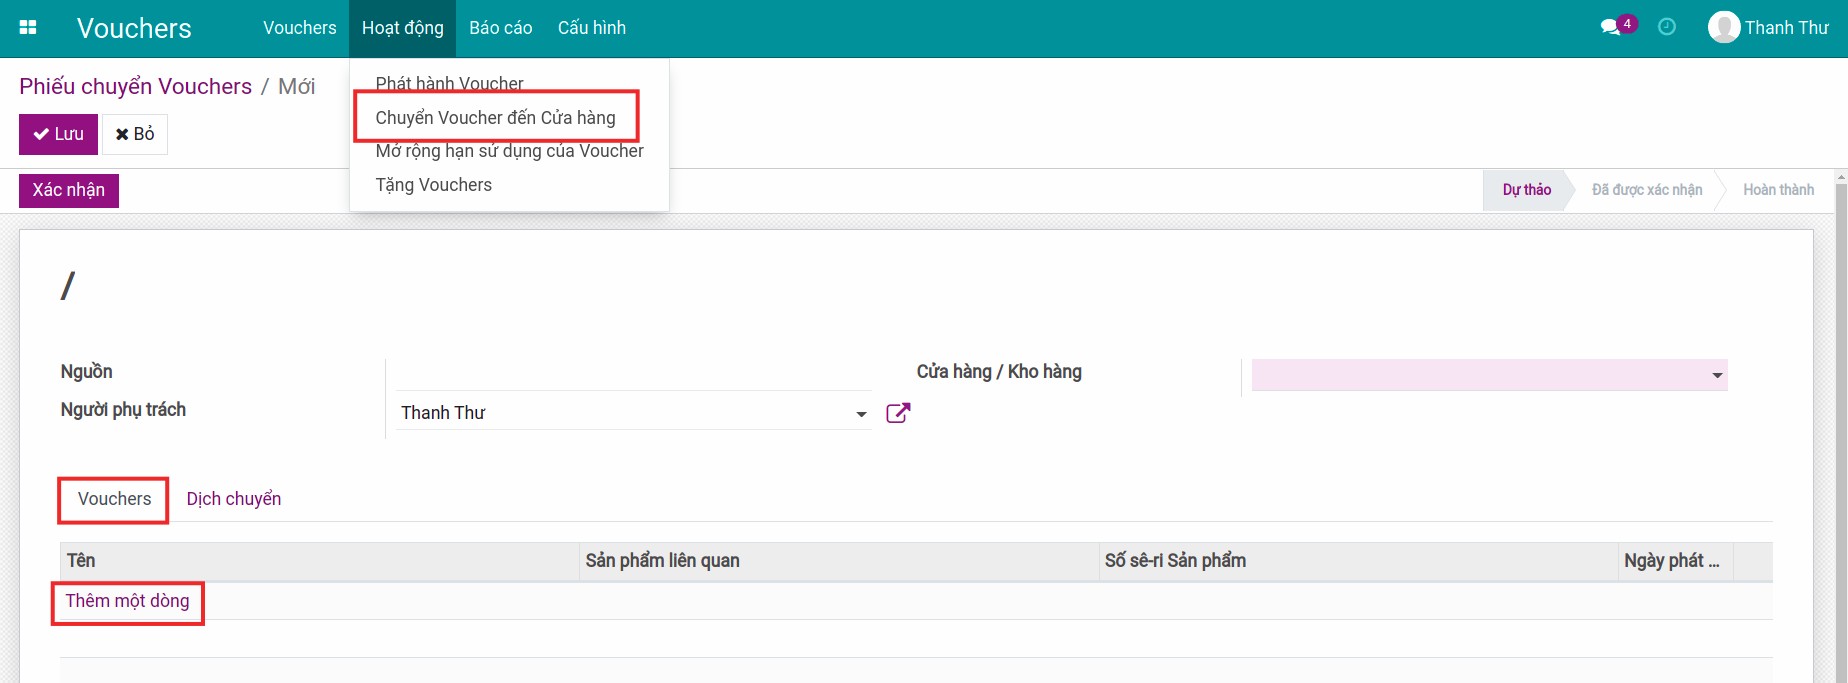1848x683 pixels.
Task: Open the conversations messages icon
Action: point(1611,27)
